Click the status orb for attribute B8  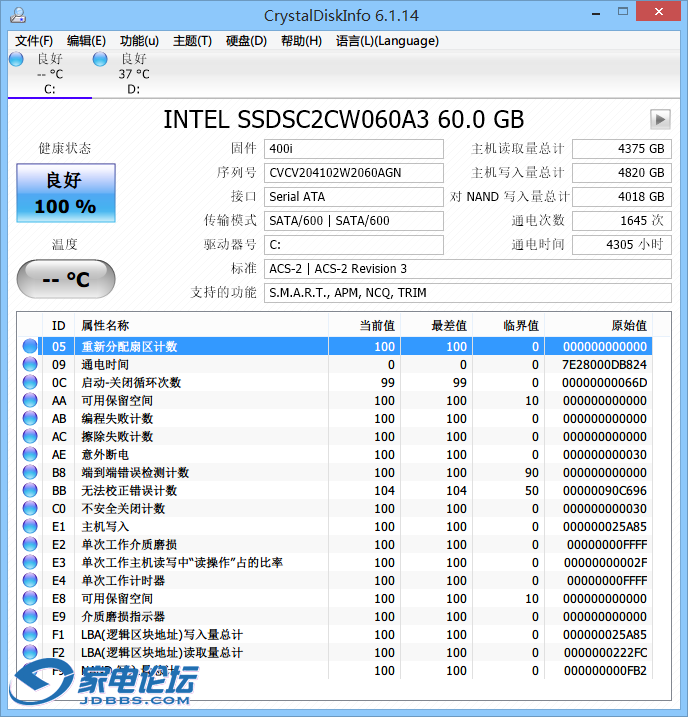pos(30,472)
